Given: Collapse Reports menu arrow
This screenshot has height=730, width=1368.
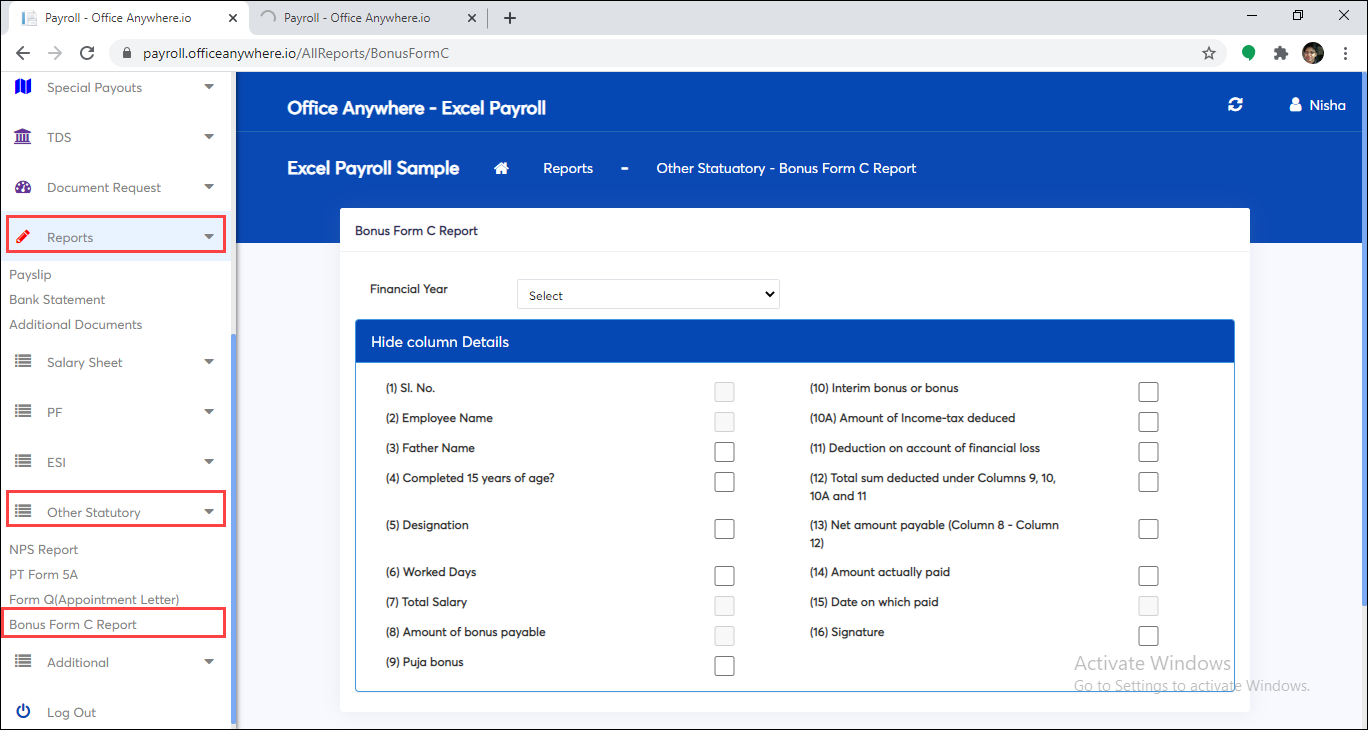Looking at the screenshot, I should [209, 237].
